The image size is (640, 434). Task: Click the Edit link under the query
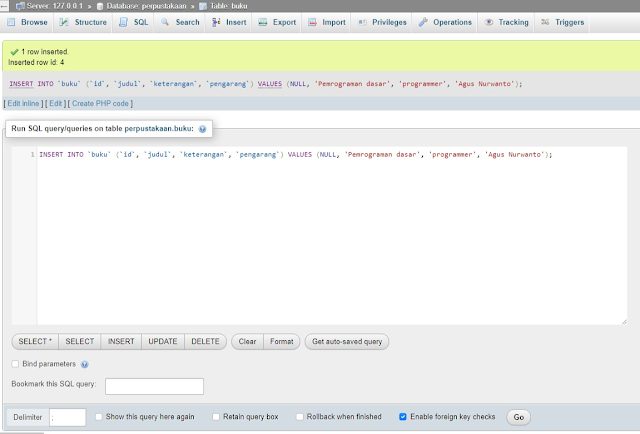(x=56, y=104)
